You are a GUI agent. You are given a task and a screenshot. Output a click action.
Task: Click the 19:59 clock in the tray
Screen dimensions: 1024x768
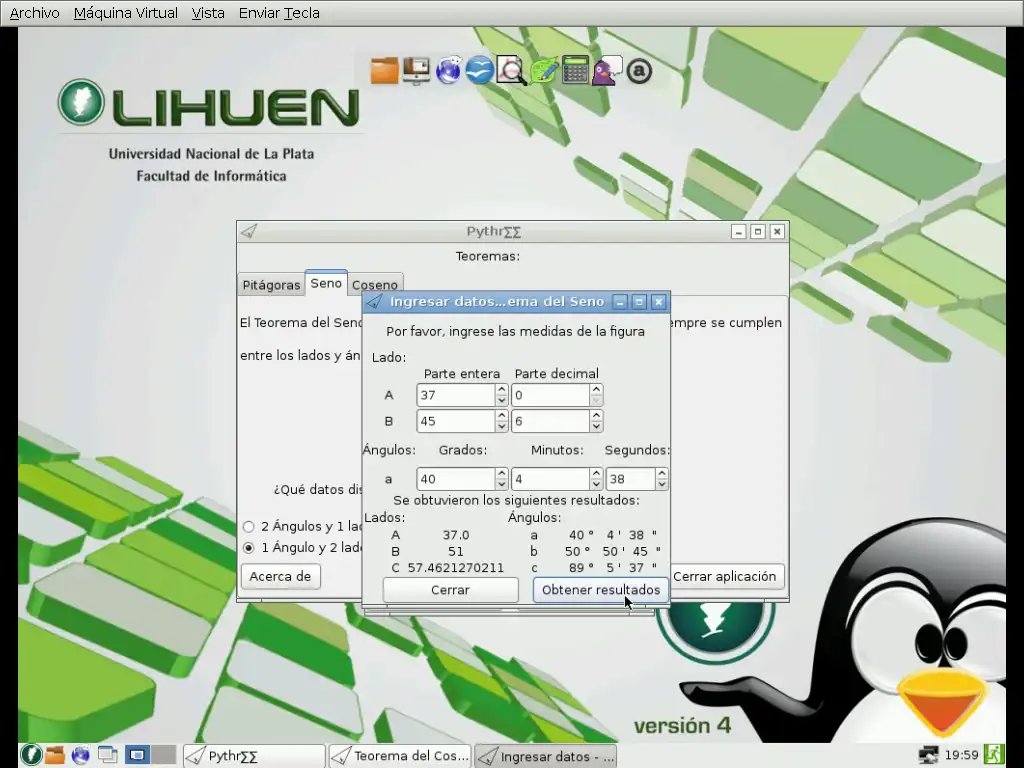[961, 756]
